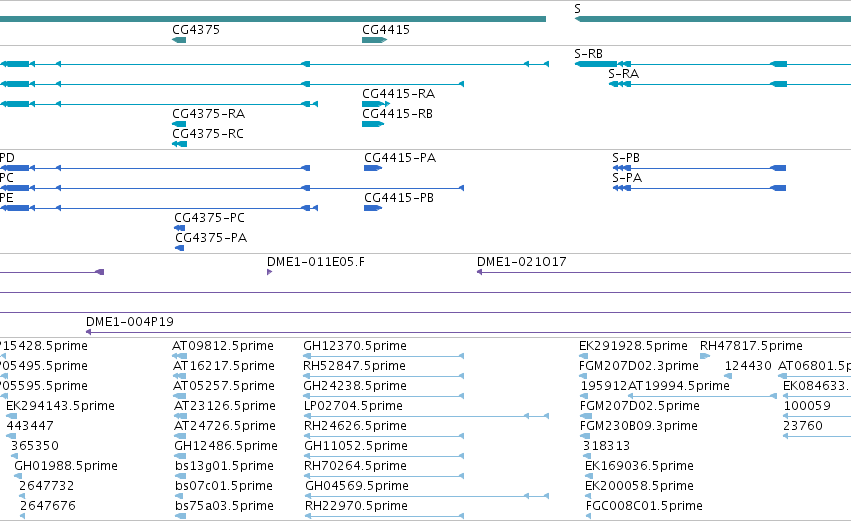Select the EK294143.5prime EST label
Viewport: 851px width, 521px height.
[60, 406]
